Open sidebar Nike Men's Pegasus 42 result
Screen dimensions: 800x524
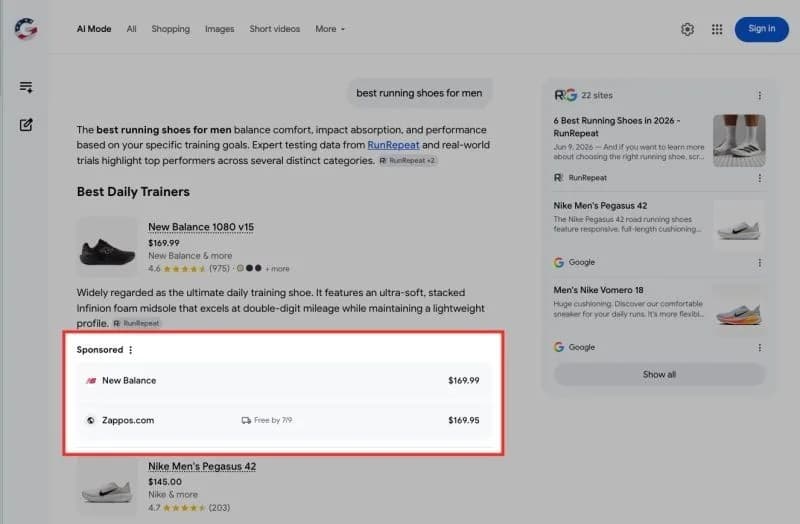click(600, 206)
